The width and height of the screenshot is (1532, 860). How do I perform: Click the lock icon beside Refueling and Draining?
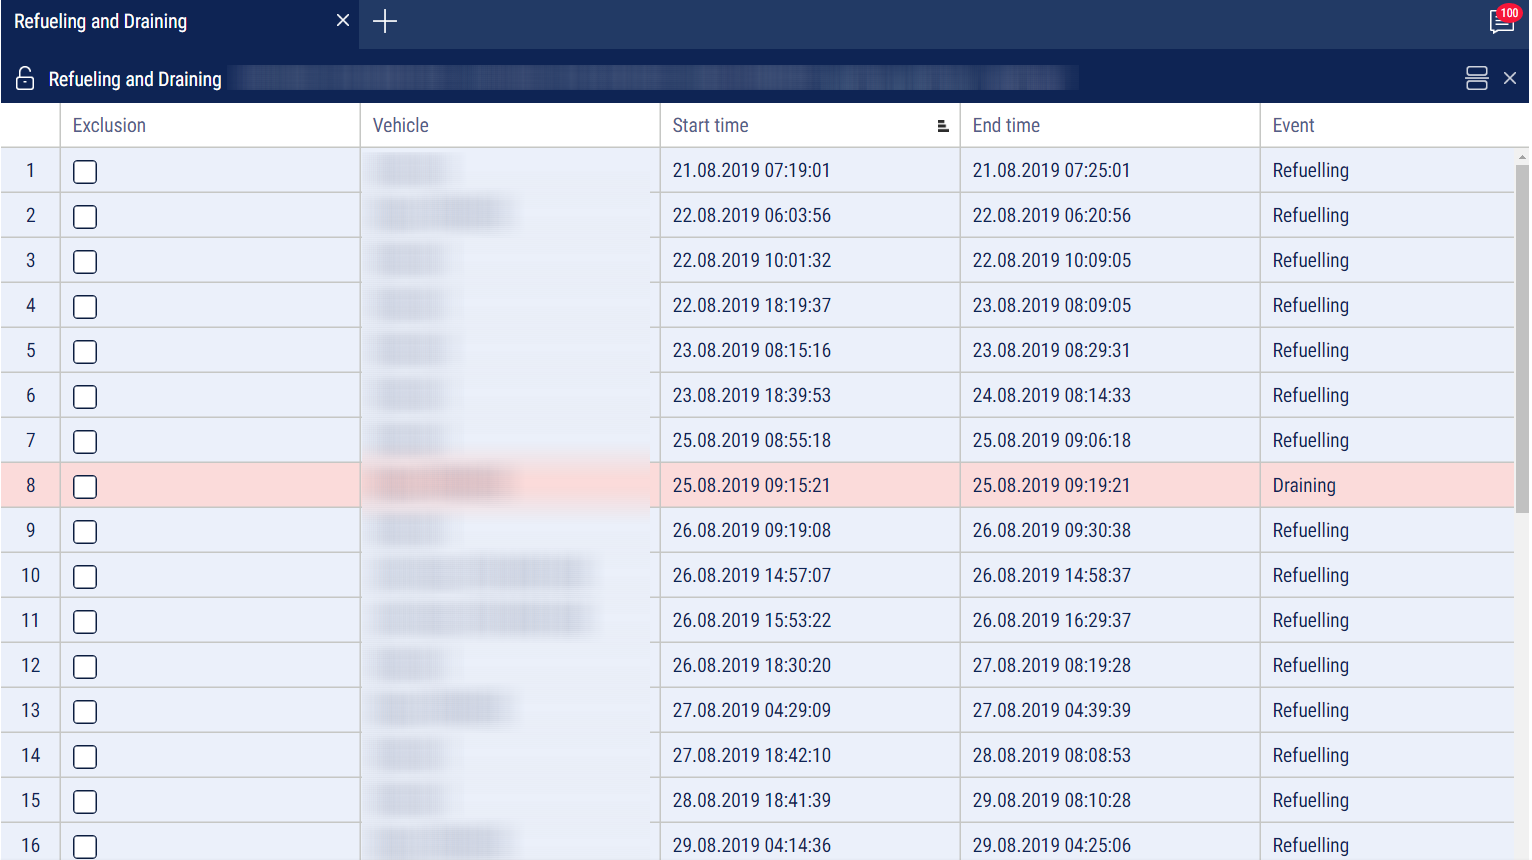point(25,78)
